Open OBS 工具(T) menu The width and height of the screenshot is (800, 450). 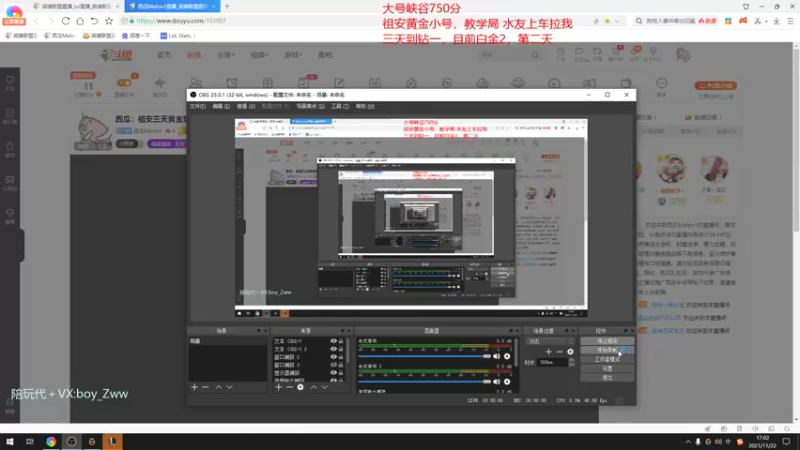click(x=340, y=106)
